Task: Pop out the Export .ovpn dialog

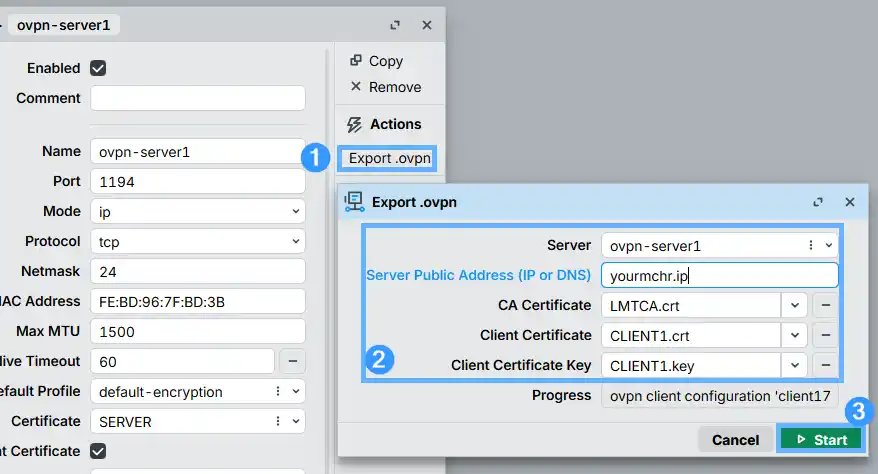Action: pos(818,202)
